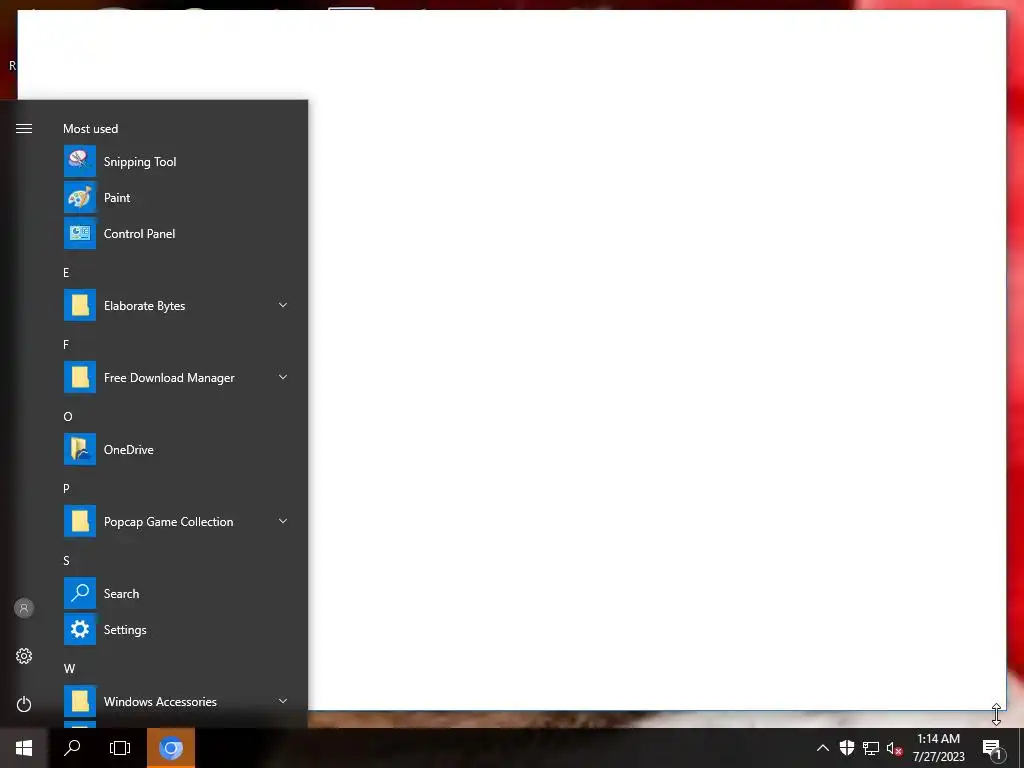Select the letter O section header

coord(67,417)
